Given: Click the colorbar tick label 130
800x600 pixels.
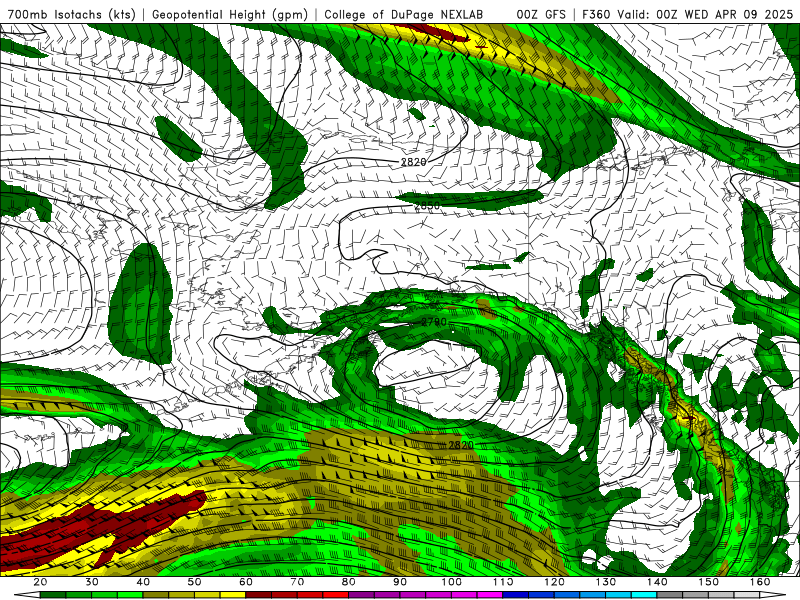Looking at the screenshot, I should tap(606, 582).
